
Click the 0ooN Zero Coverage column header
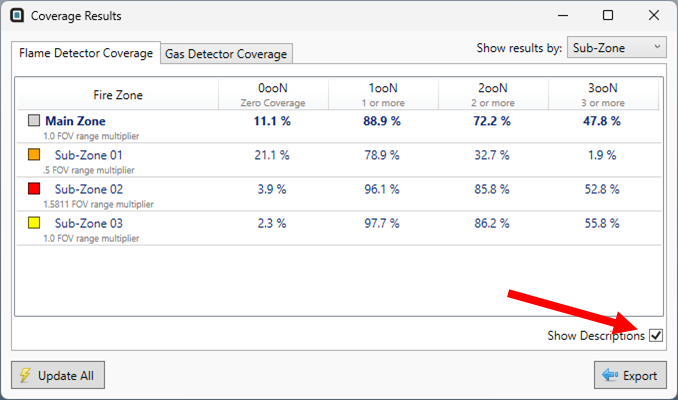pyautogui.click(x=273, y=94)
